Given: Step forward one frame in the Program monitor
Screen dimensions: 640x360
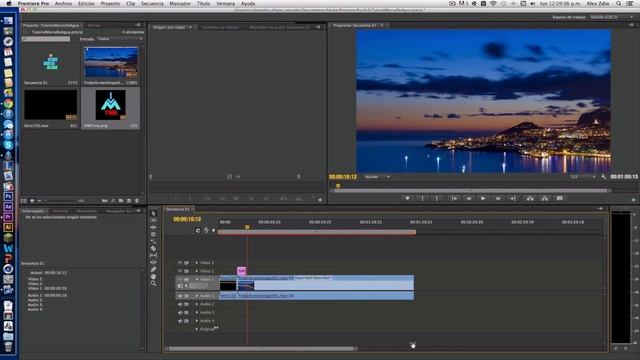Looking at the screenshot, I should point(498,198).
